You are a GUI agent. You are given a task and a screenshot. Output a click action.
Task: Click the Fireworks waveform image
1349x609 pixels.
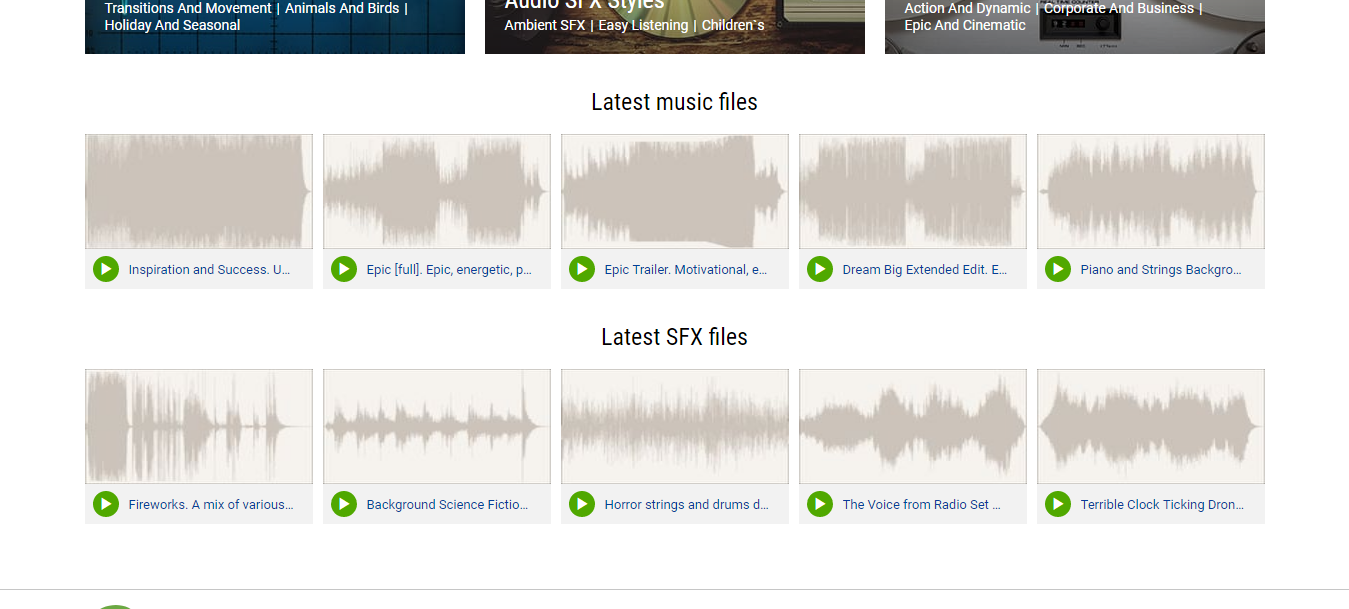[199, 426]
